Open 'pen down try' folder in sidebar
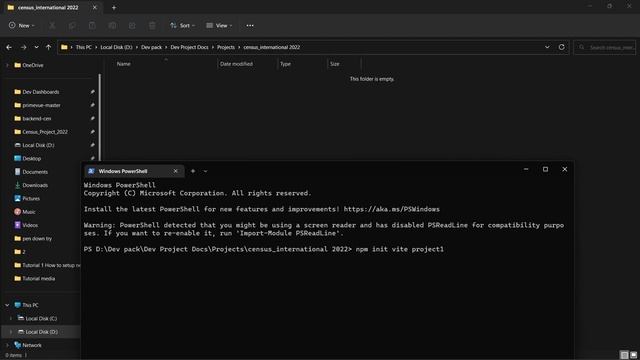Viewport: 640px width, 360px height. click(37, 239)
